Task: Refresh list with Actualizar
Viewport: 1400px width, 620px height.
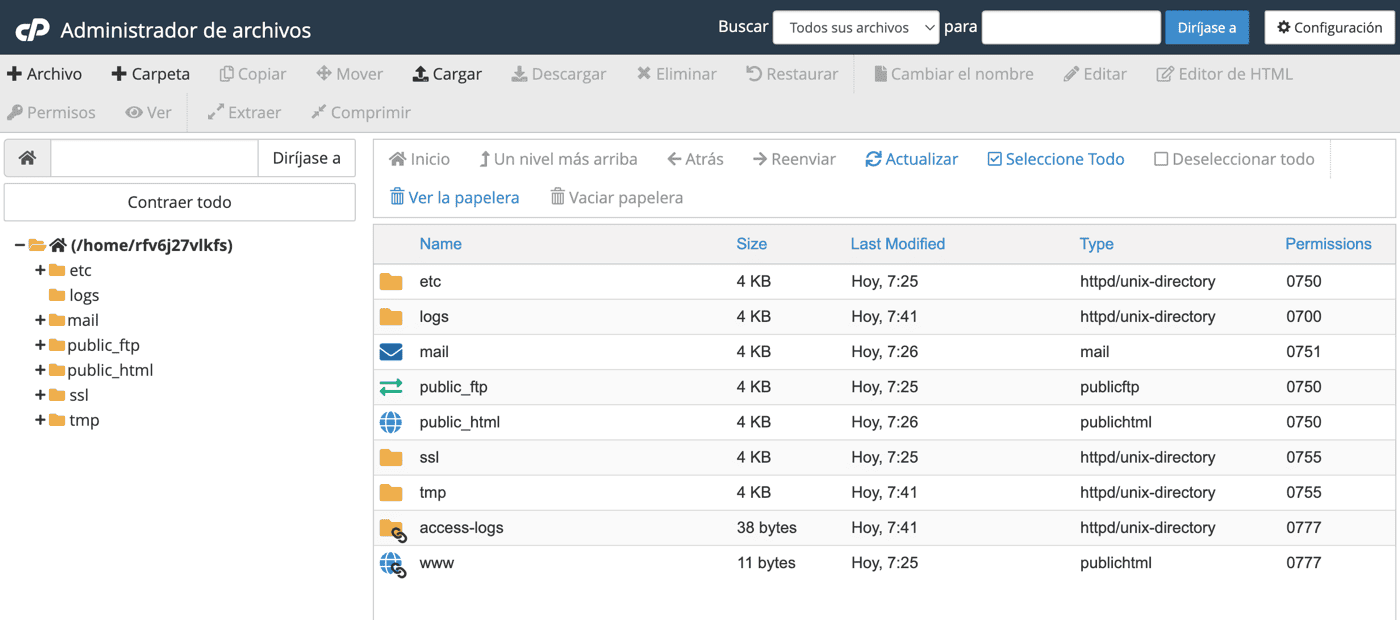Action: click(x=912, y=159)
